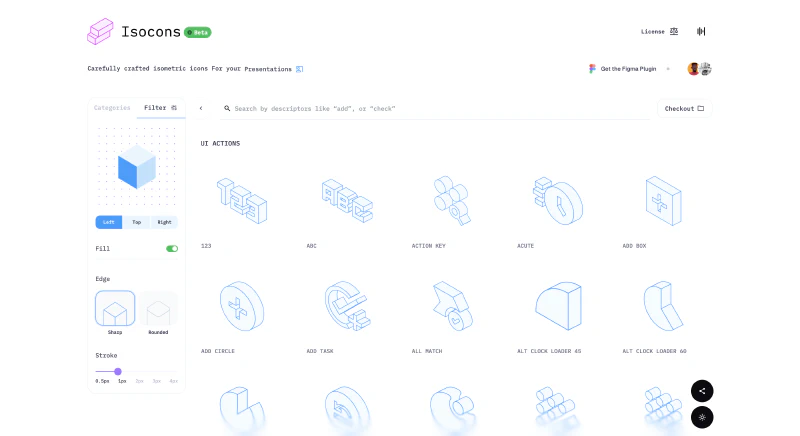Set the view direction to Top
Screen dimensions: 800x436
(137, 222)
